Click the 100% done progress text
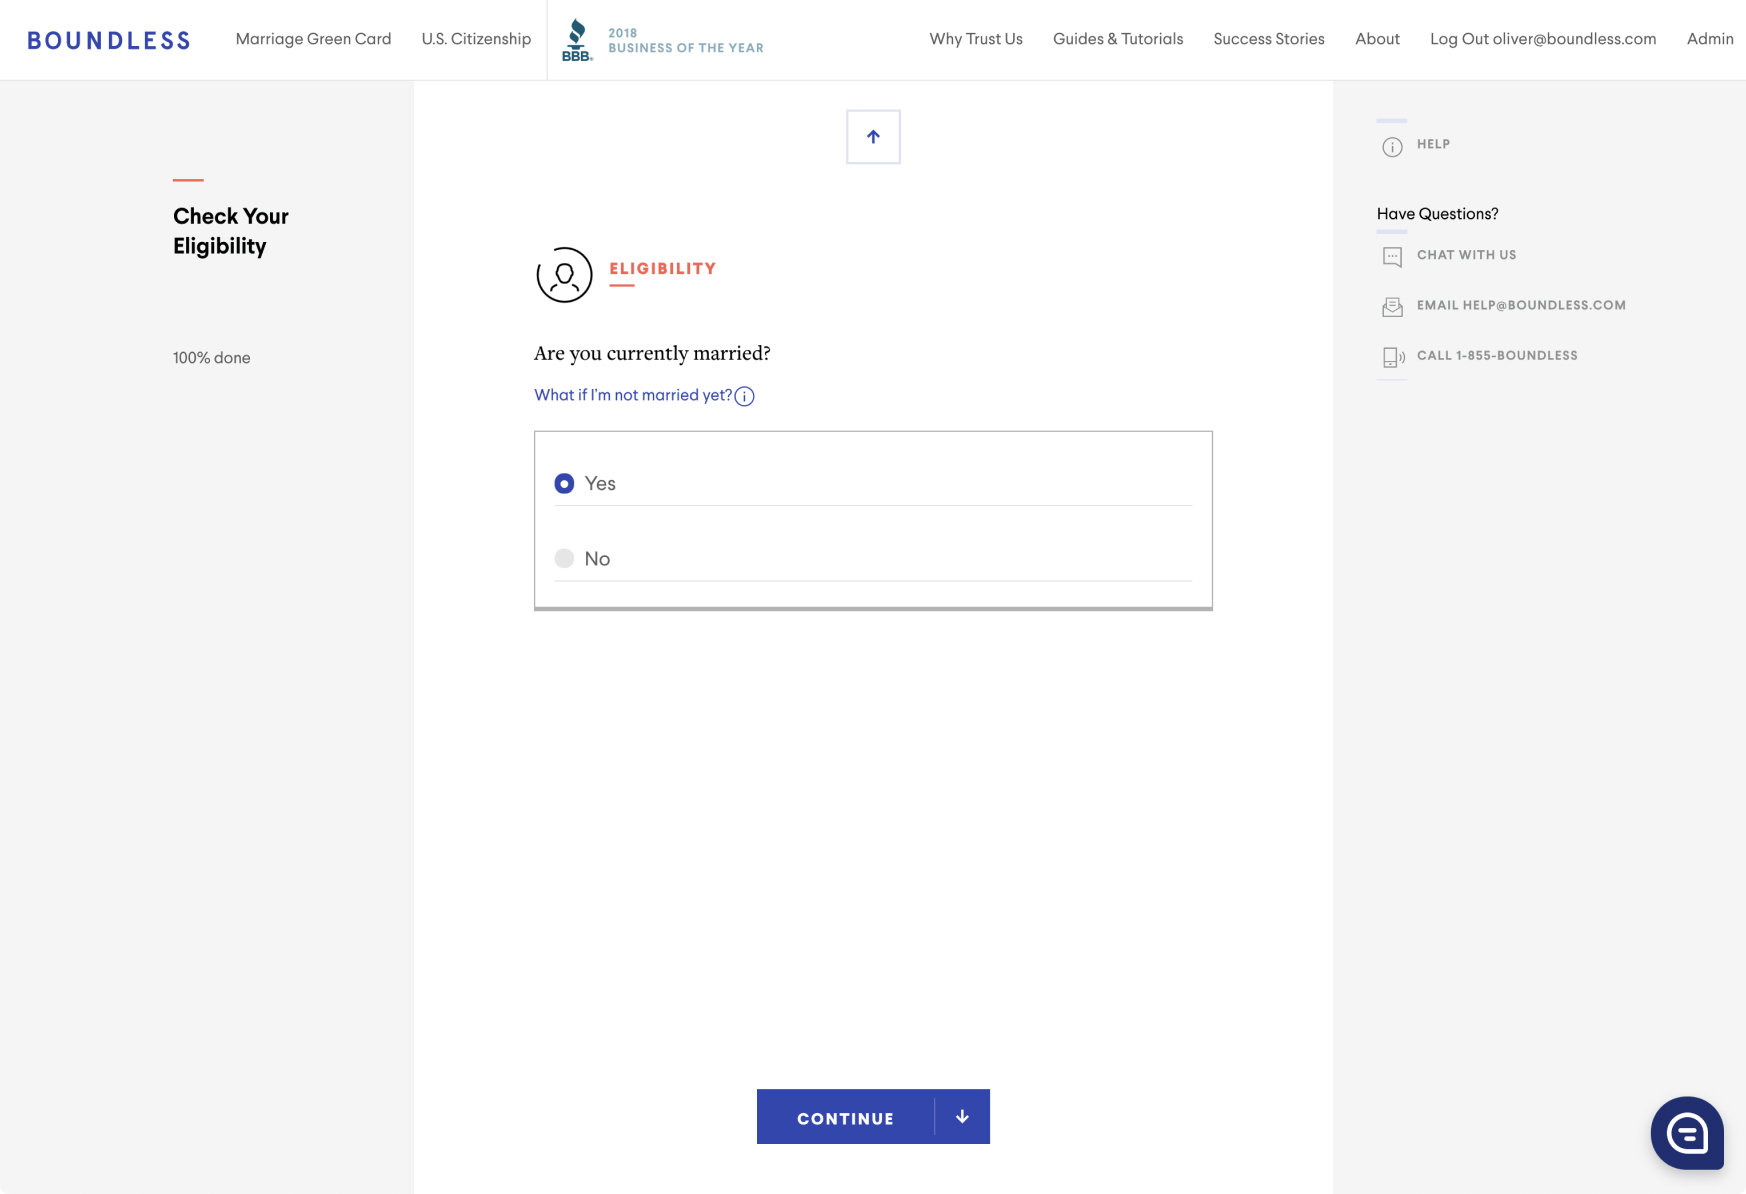Viewport: 1746px width, 1194px height. 212,358
